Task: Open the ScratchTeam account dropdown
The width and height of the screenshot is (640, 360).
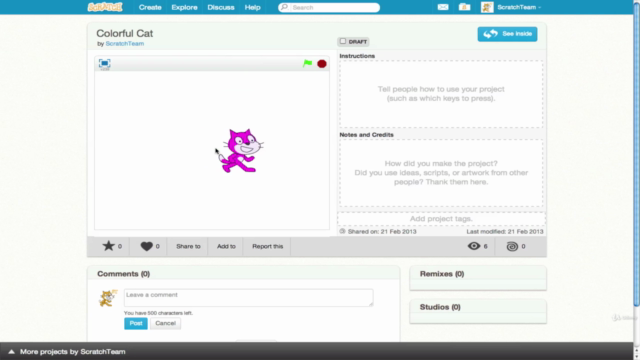Action: (519, 7)
